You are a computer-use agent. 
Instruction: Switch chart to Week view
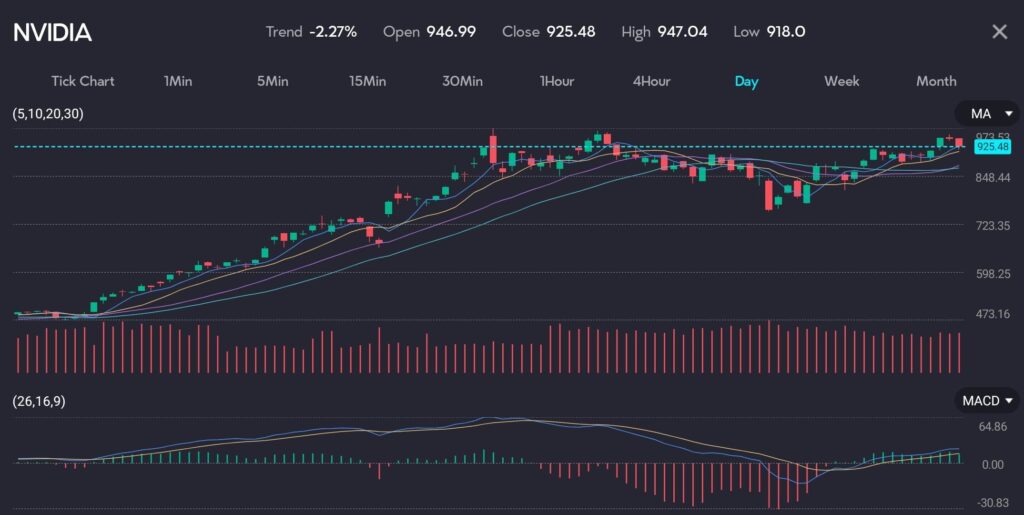point(841,81)
